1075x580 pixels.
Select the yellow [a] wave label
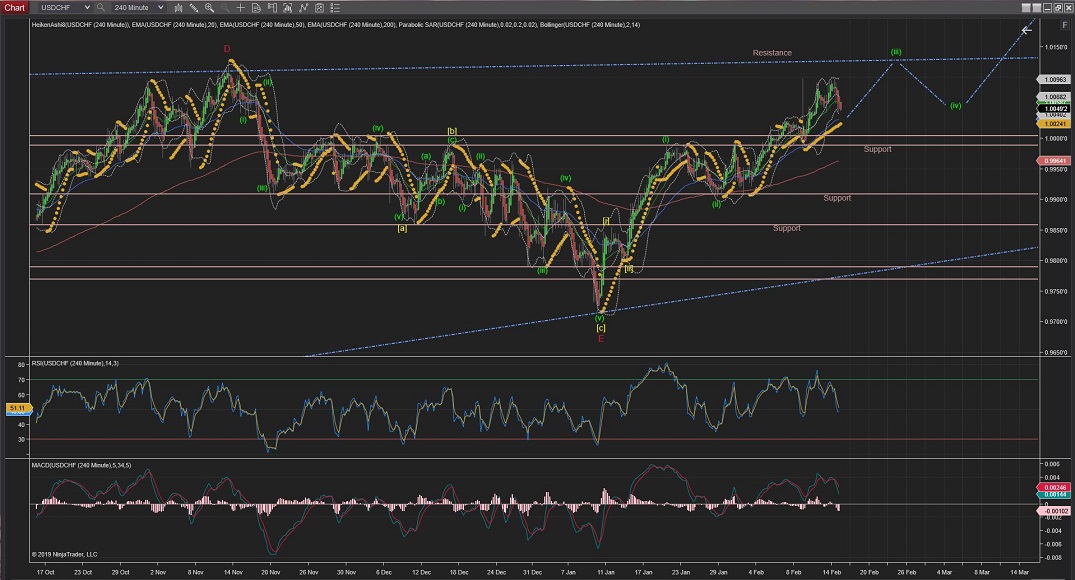pos(402,228)
